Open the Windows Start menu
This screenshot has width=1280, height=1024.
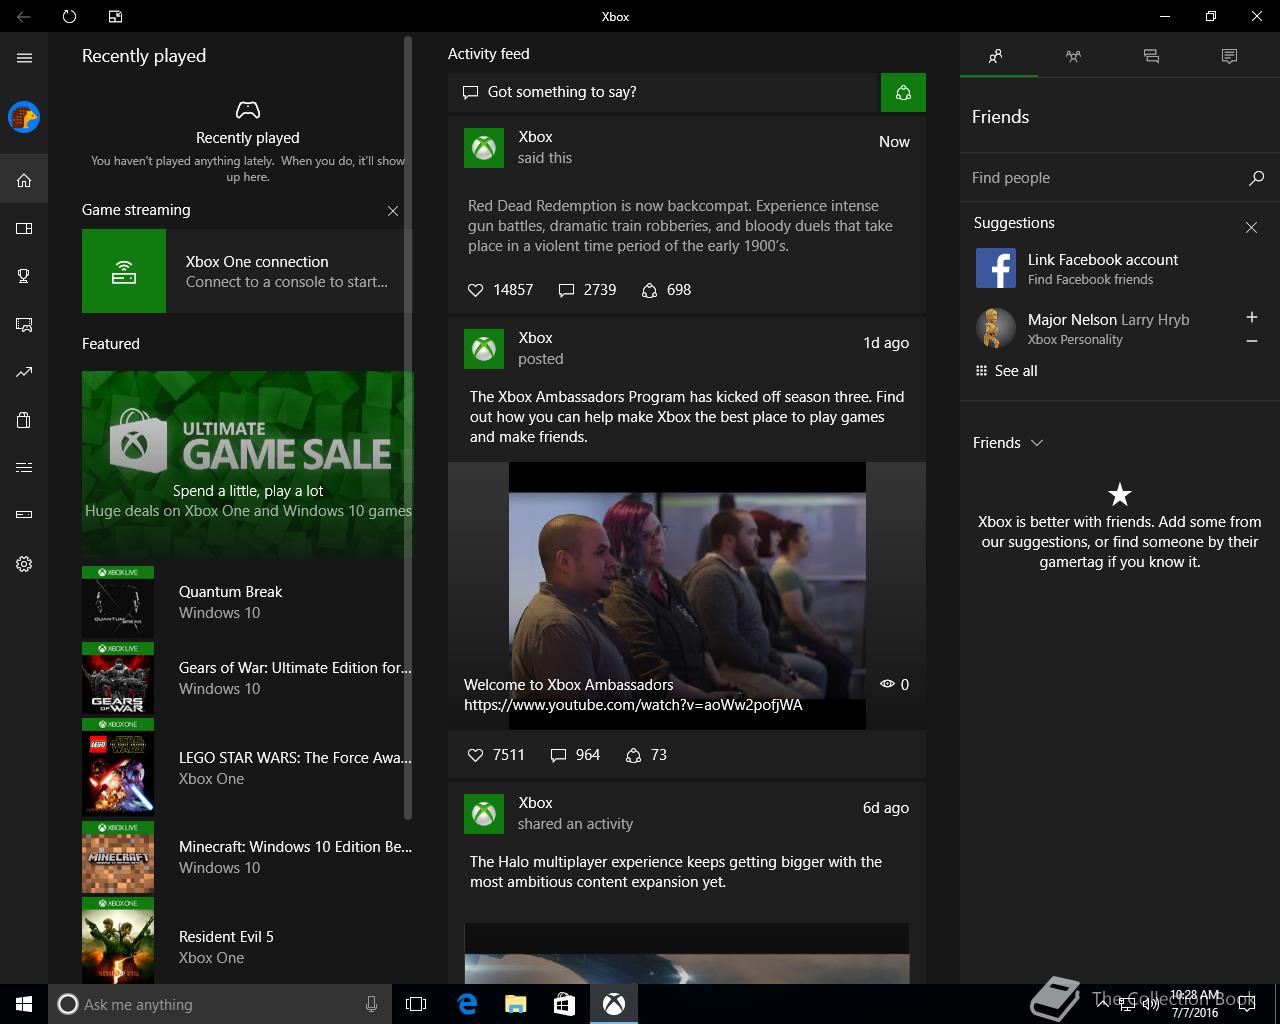pyautogui.click(x=24, y=1004)
